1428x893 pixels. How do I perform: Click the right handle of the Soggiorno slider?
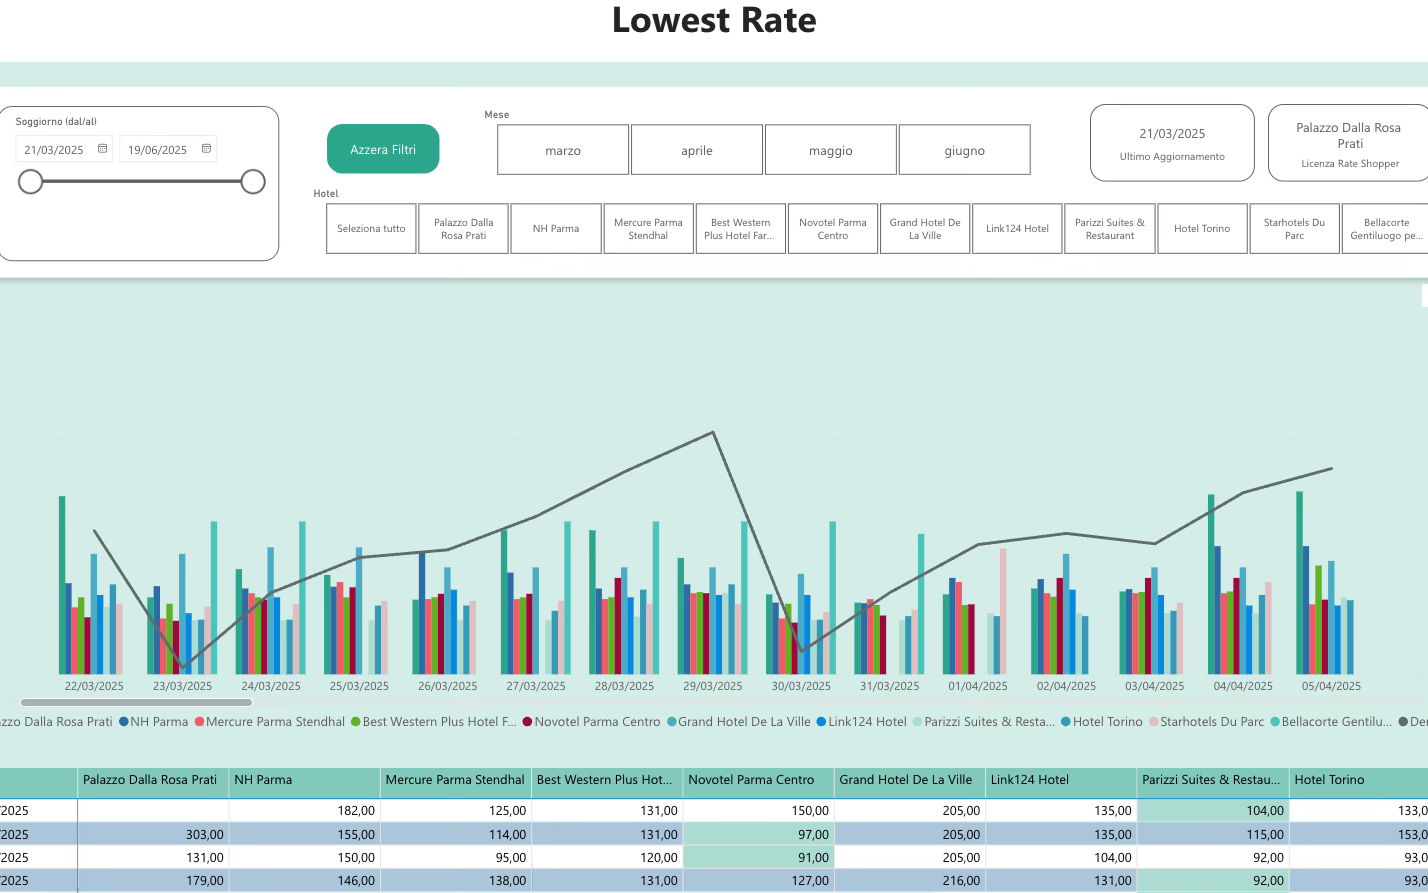coord(253,181)
